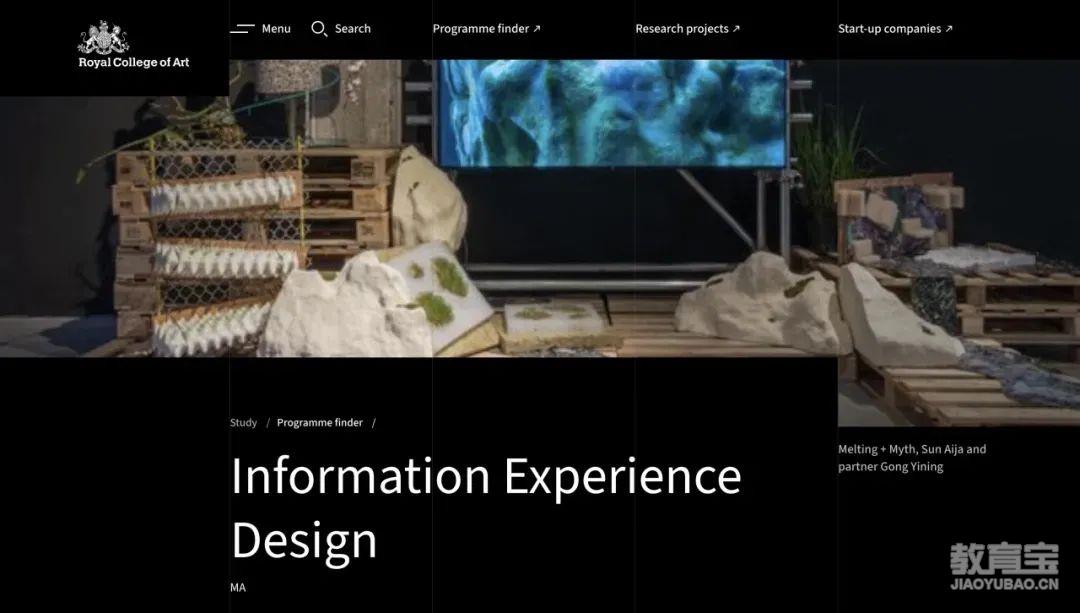The height and width of the screenshot is (613, 1080).
Task: Open the Menu label
Action: [x=276, y=29]
